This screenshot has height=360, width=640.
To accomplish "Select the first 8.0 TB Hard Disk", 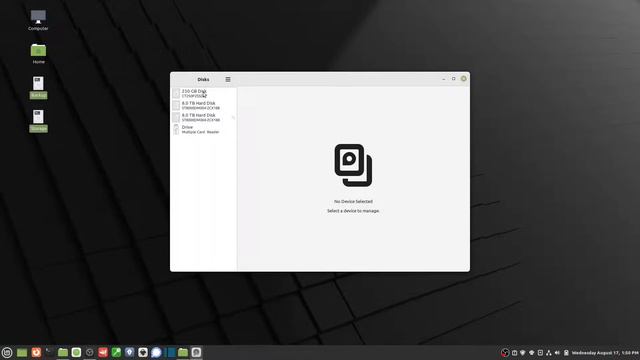I will point(204,105).
